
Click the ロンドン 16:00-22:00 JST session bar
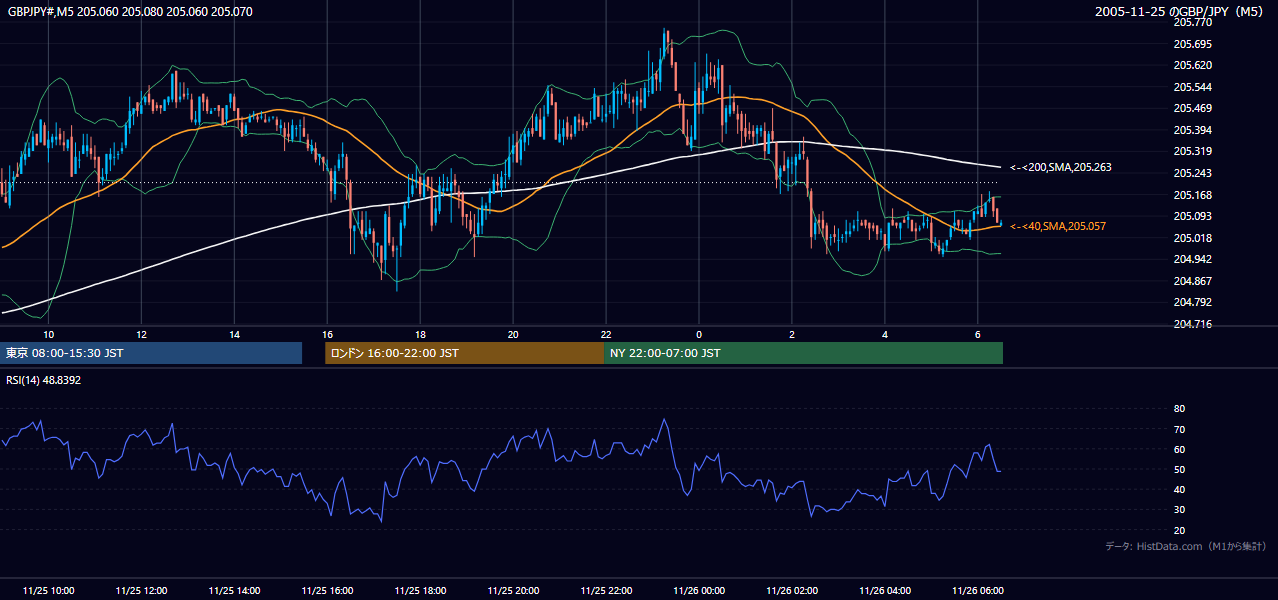464,353
